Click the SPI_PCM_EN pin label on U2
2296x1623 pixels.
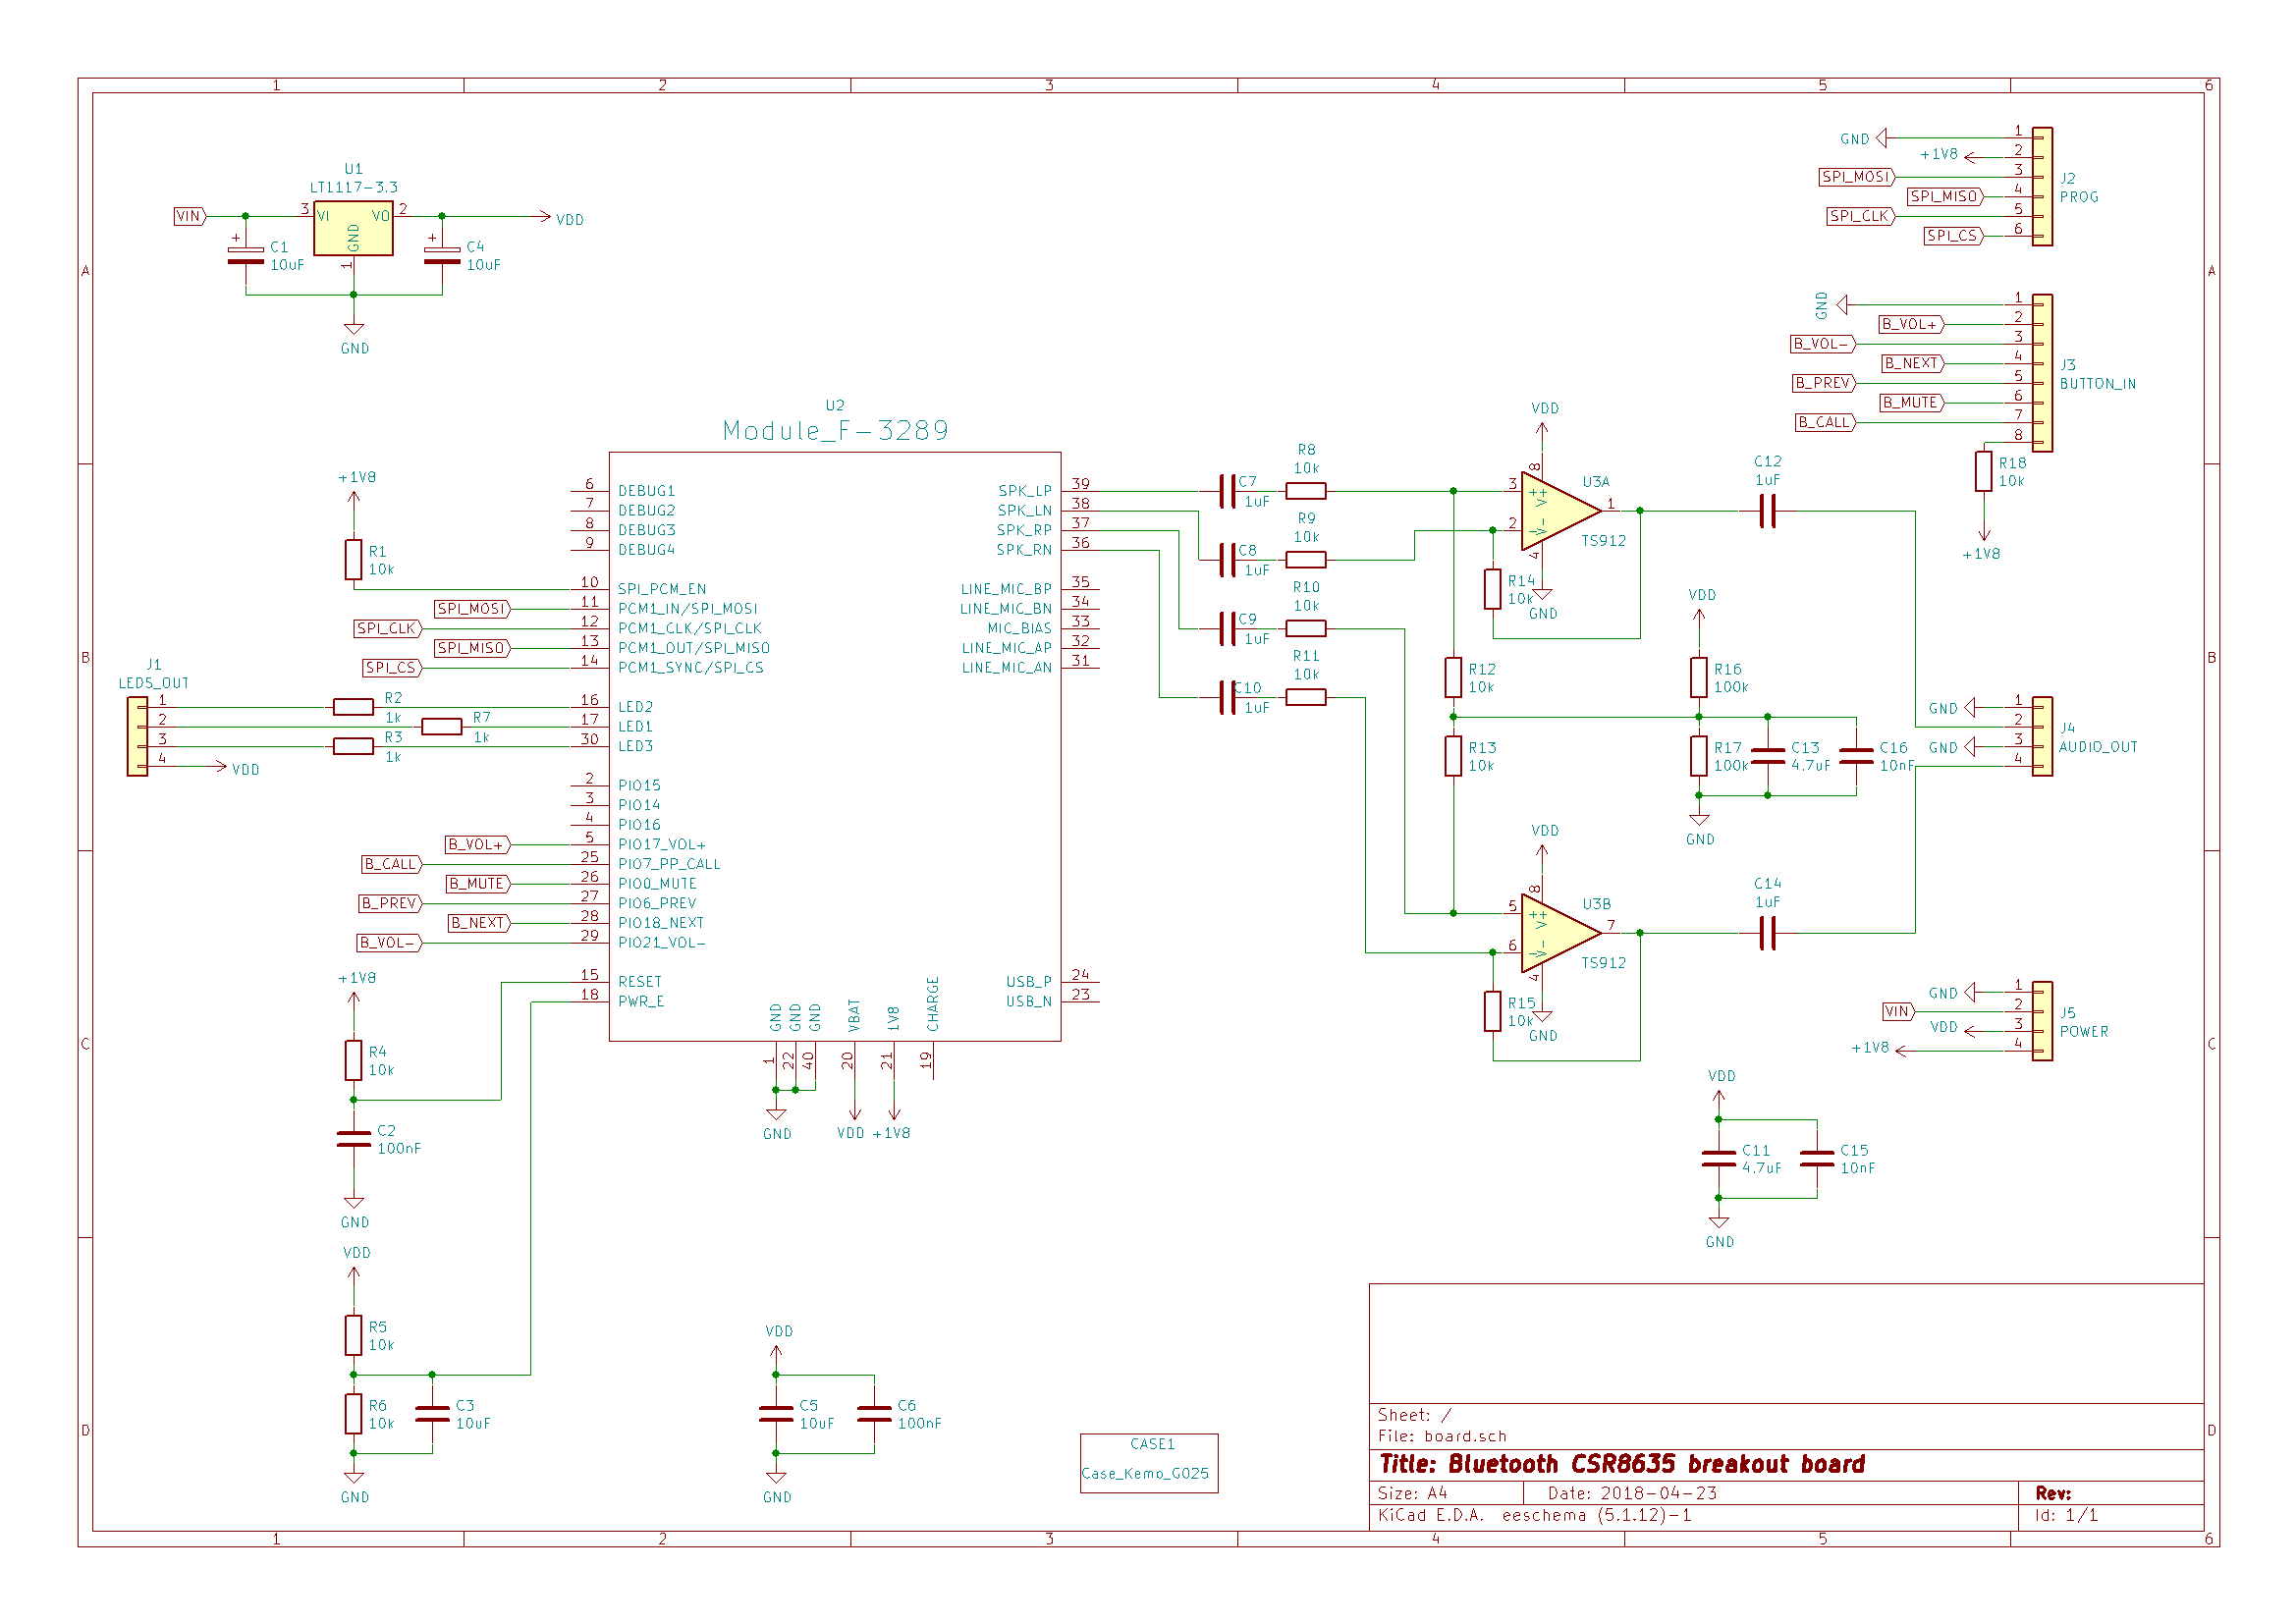tap(662, 590)
